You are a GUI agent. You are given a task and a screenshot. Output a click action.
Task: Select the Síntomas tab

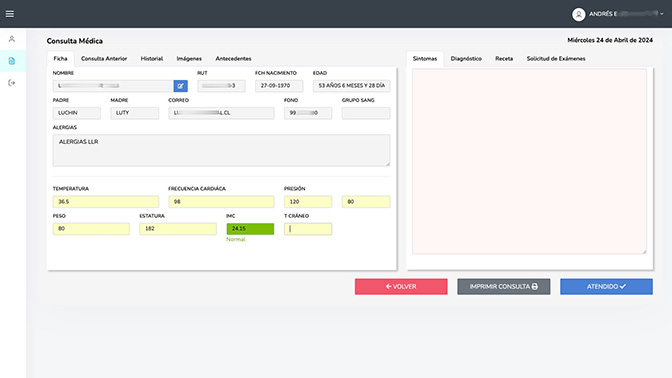(x=425, y=59)
